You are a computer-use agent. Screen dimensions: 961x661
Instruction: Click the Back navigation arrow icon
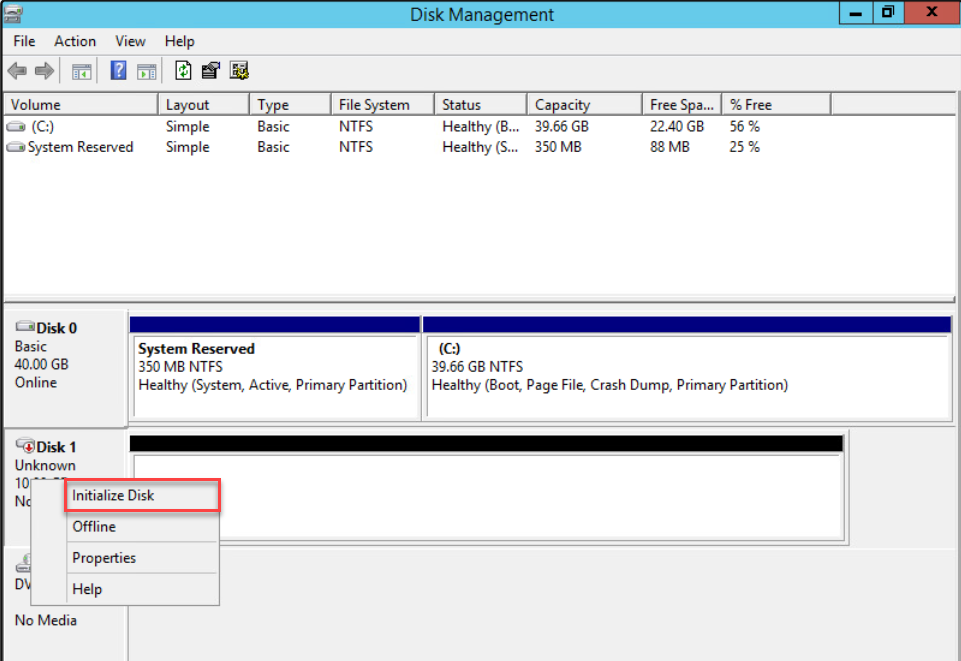pyautogui.click(x=16, y=70)
